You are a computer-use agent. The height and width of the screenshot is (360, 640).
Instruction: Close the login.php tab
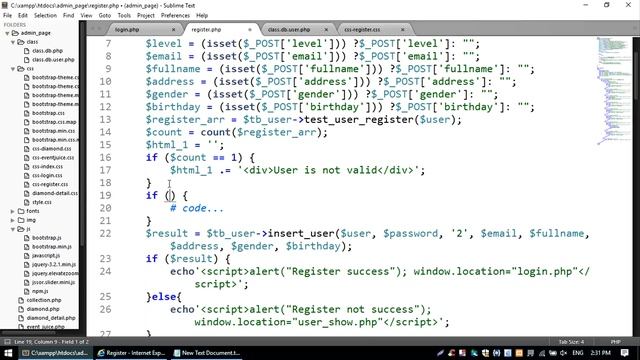pos(173,30)
